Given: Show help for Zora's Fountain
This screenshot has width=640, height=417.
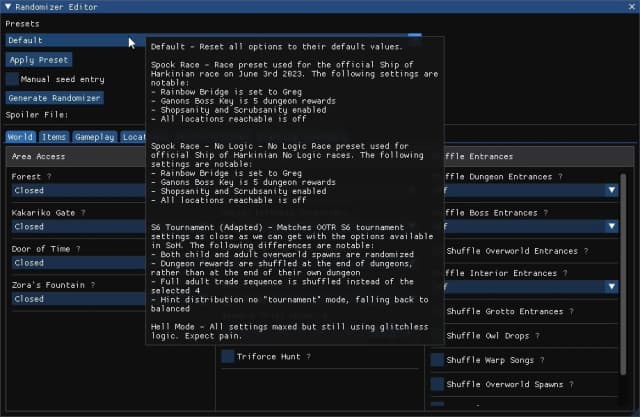Looking at the screenshot, I should coord(93,285).
